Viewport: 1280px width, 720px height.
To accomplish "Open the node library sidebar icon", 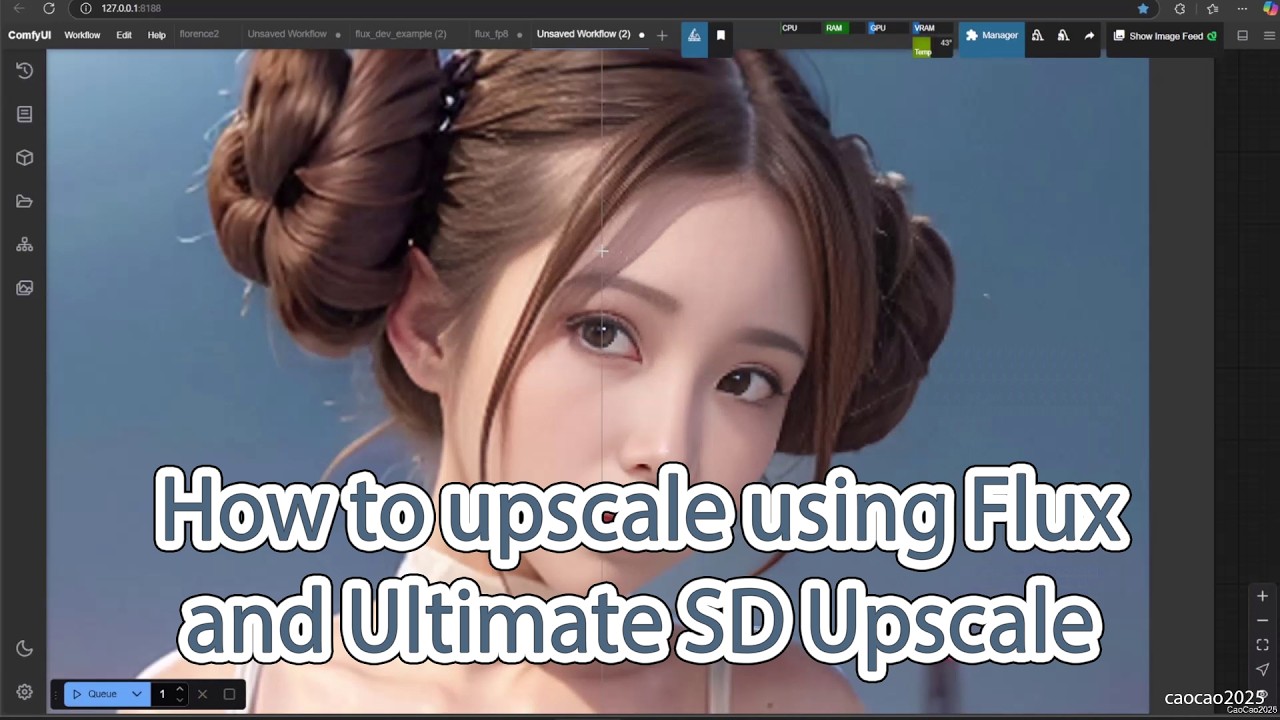I will point(25,114).
